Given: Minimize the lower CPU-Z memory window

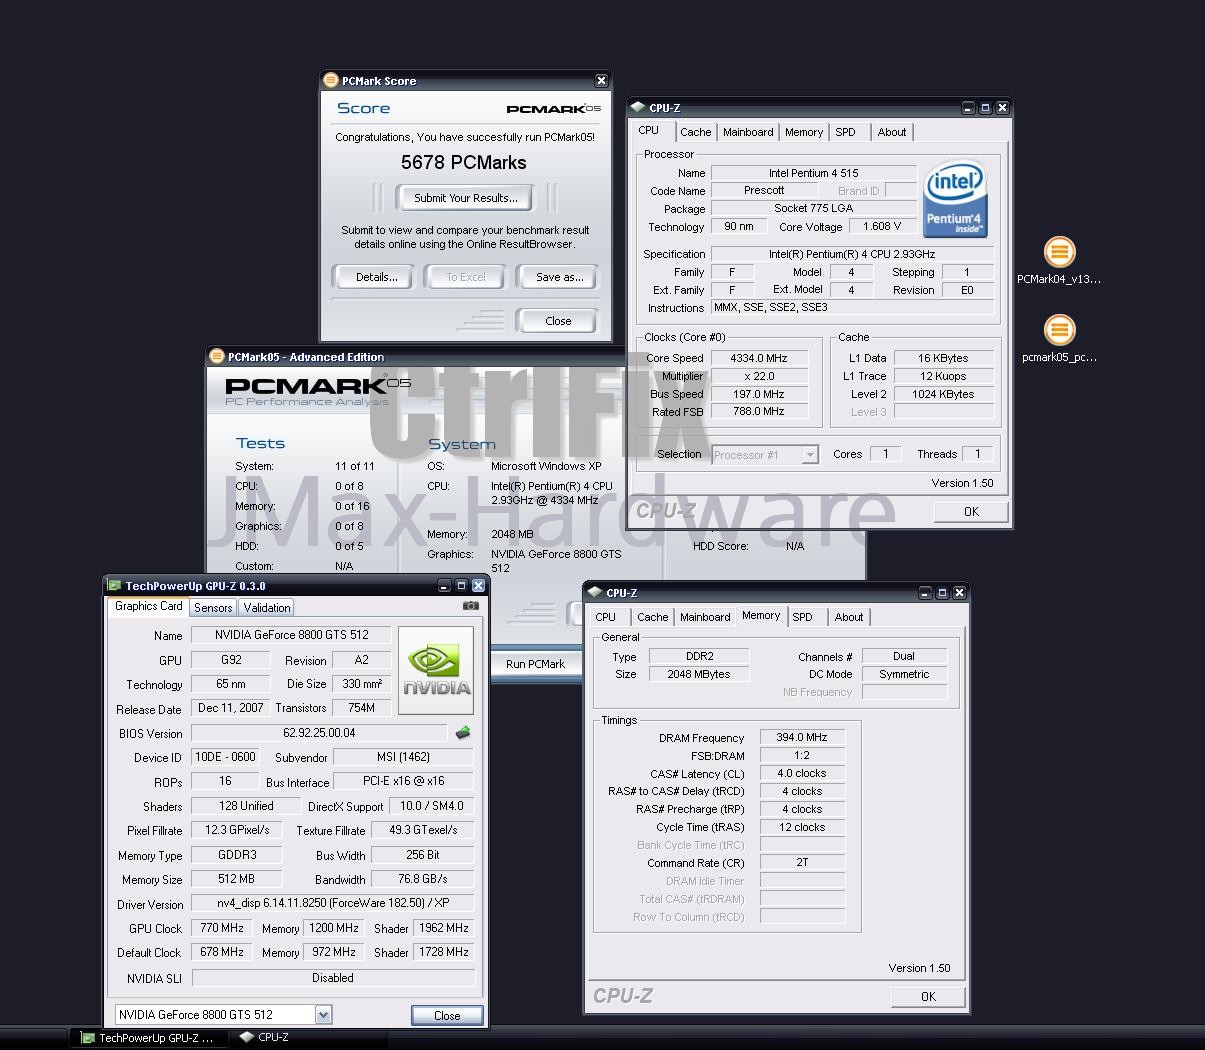Looking at the screenshot, I should (925, 593).
